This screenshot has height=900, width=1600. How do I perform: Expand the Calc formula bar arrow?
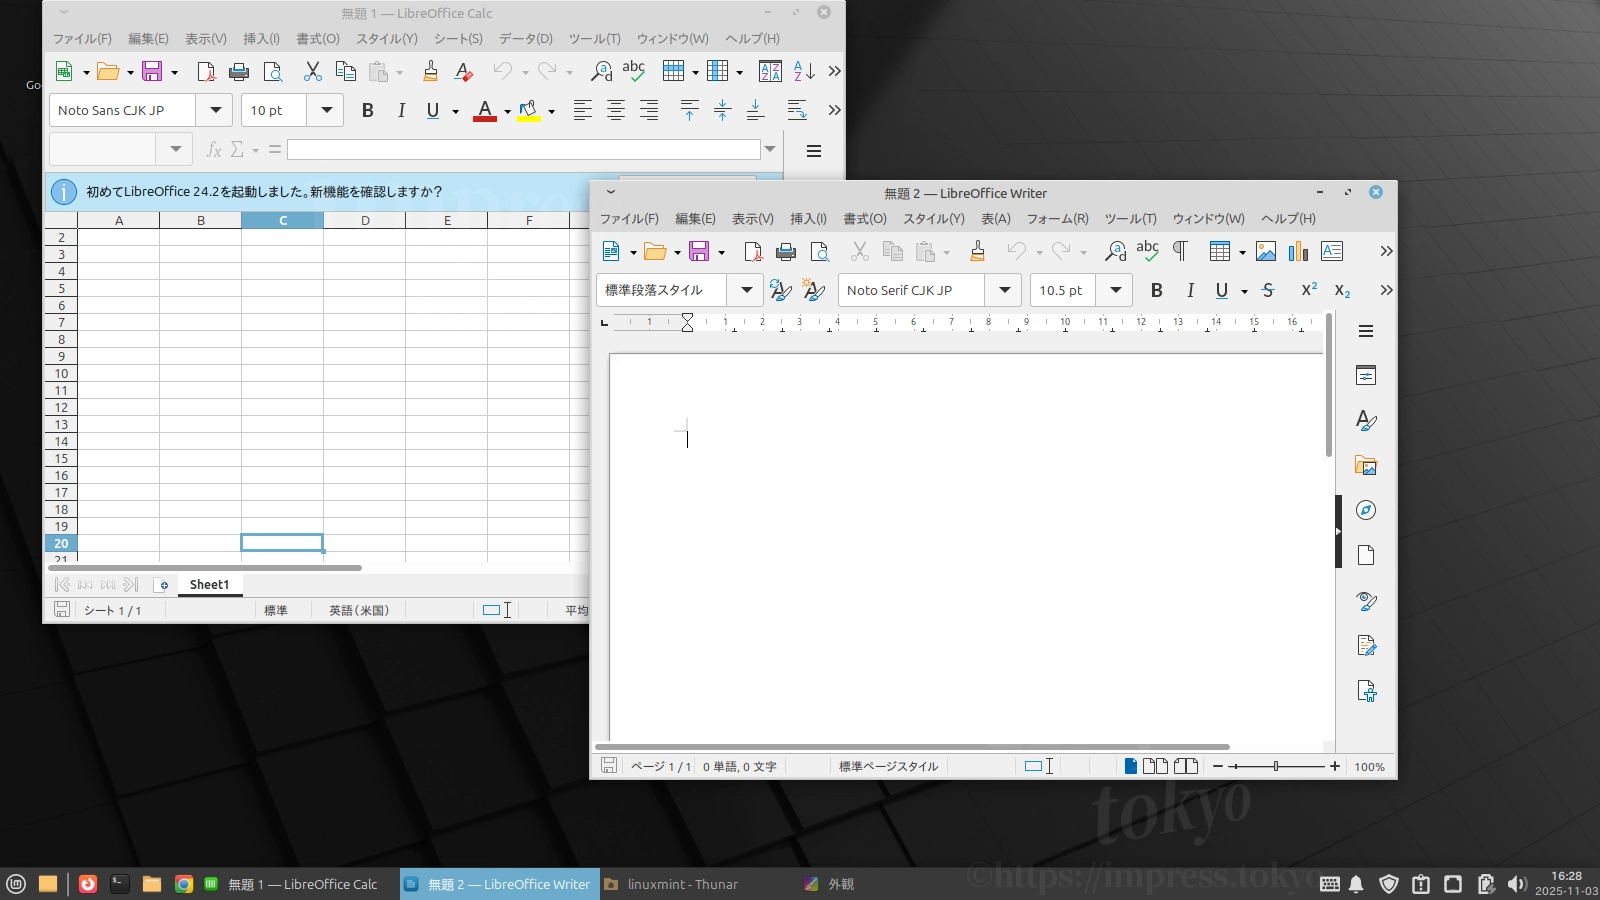coord(770,150)
